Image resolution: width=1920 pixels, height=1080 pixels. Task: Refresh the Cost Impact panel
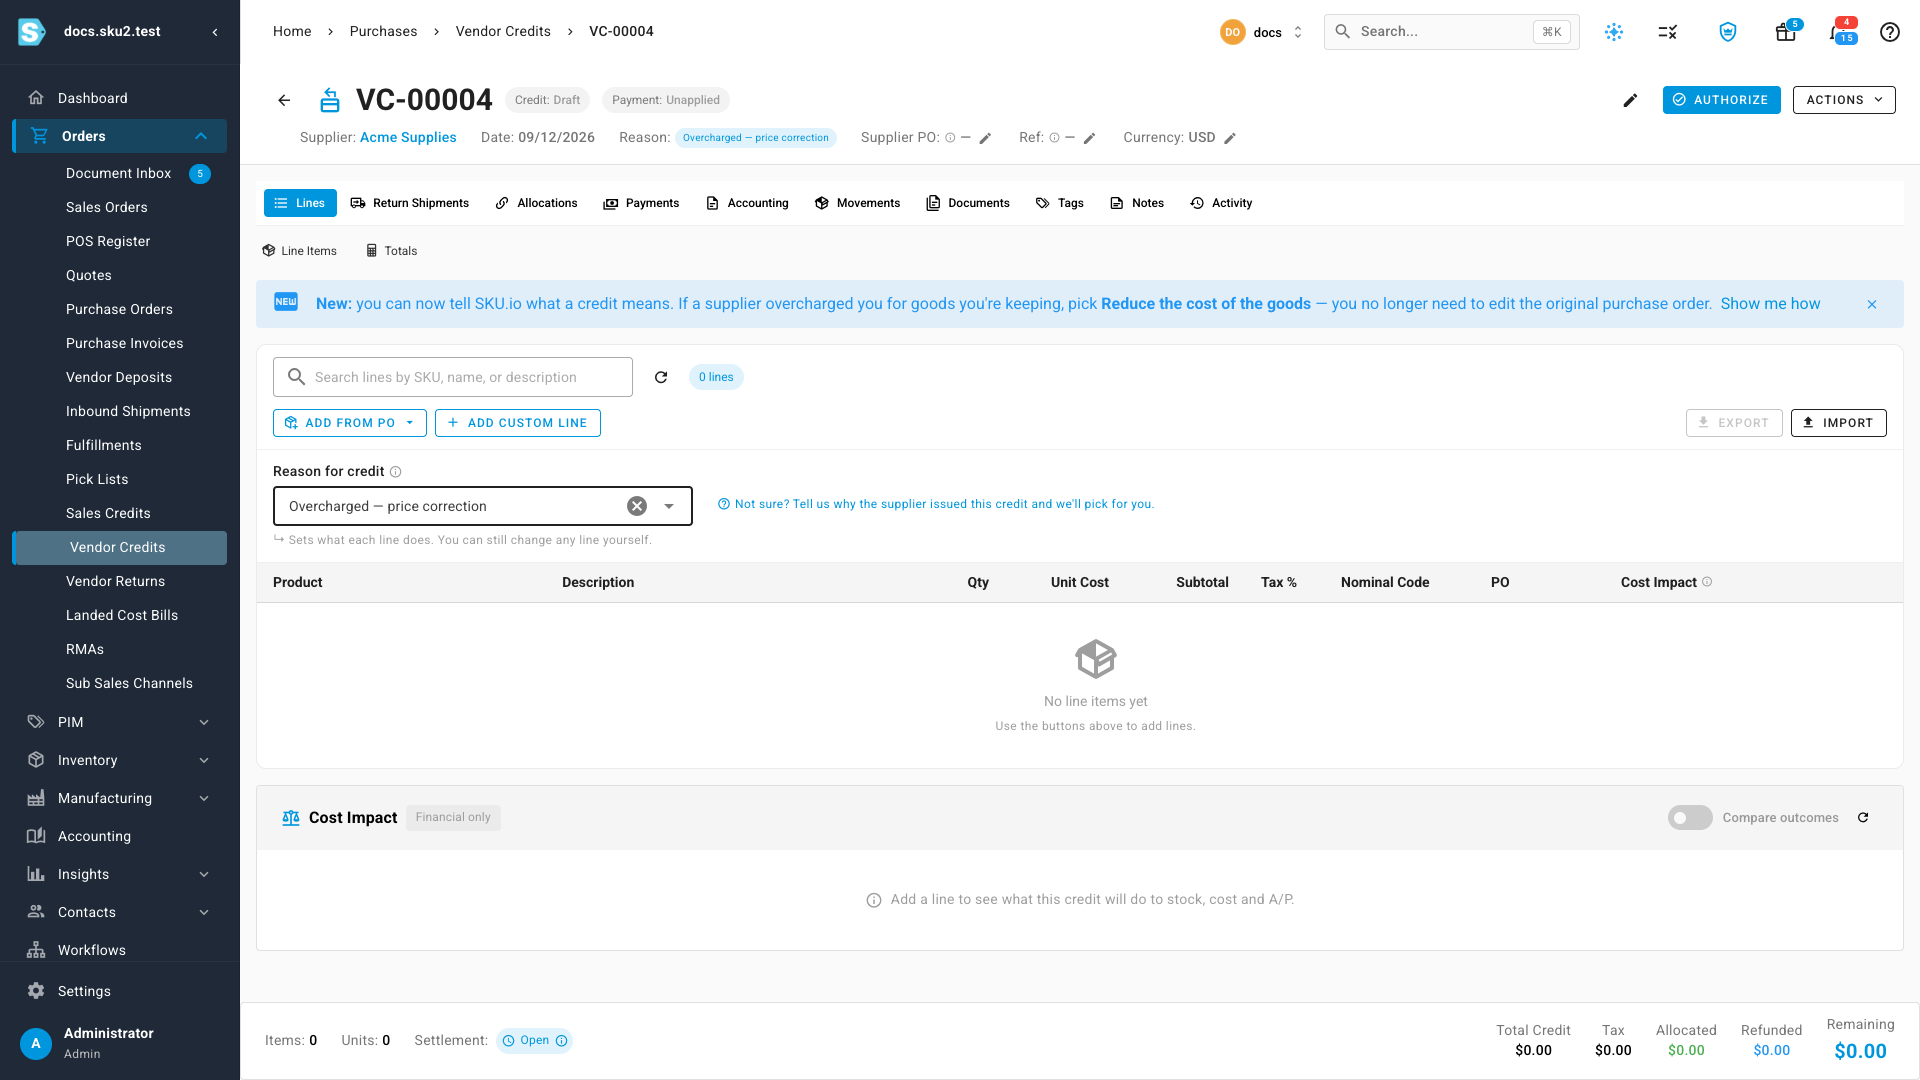pos(1863,818)
